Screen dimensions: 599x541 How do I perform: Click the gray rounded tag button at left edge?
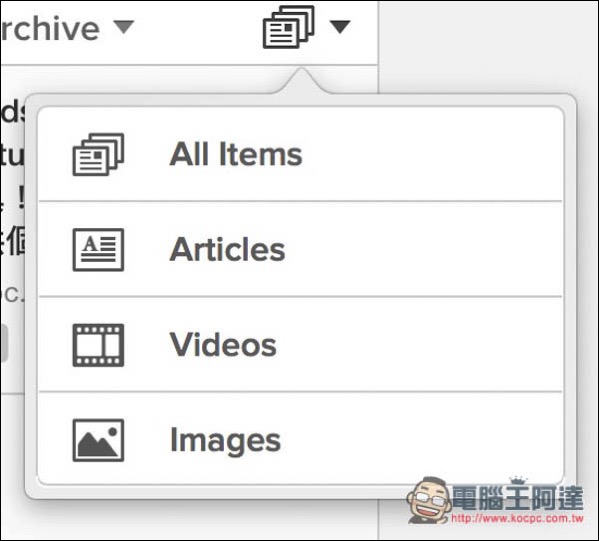click(x=4, y=343)
